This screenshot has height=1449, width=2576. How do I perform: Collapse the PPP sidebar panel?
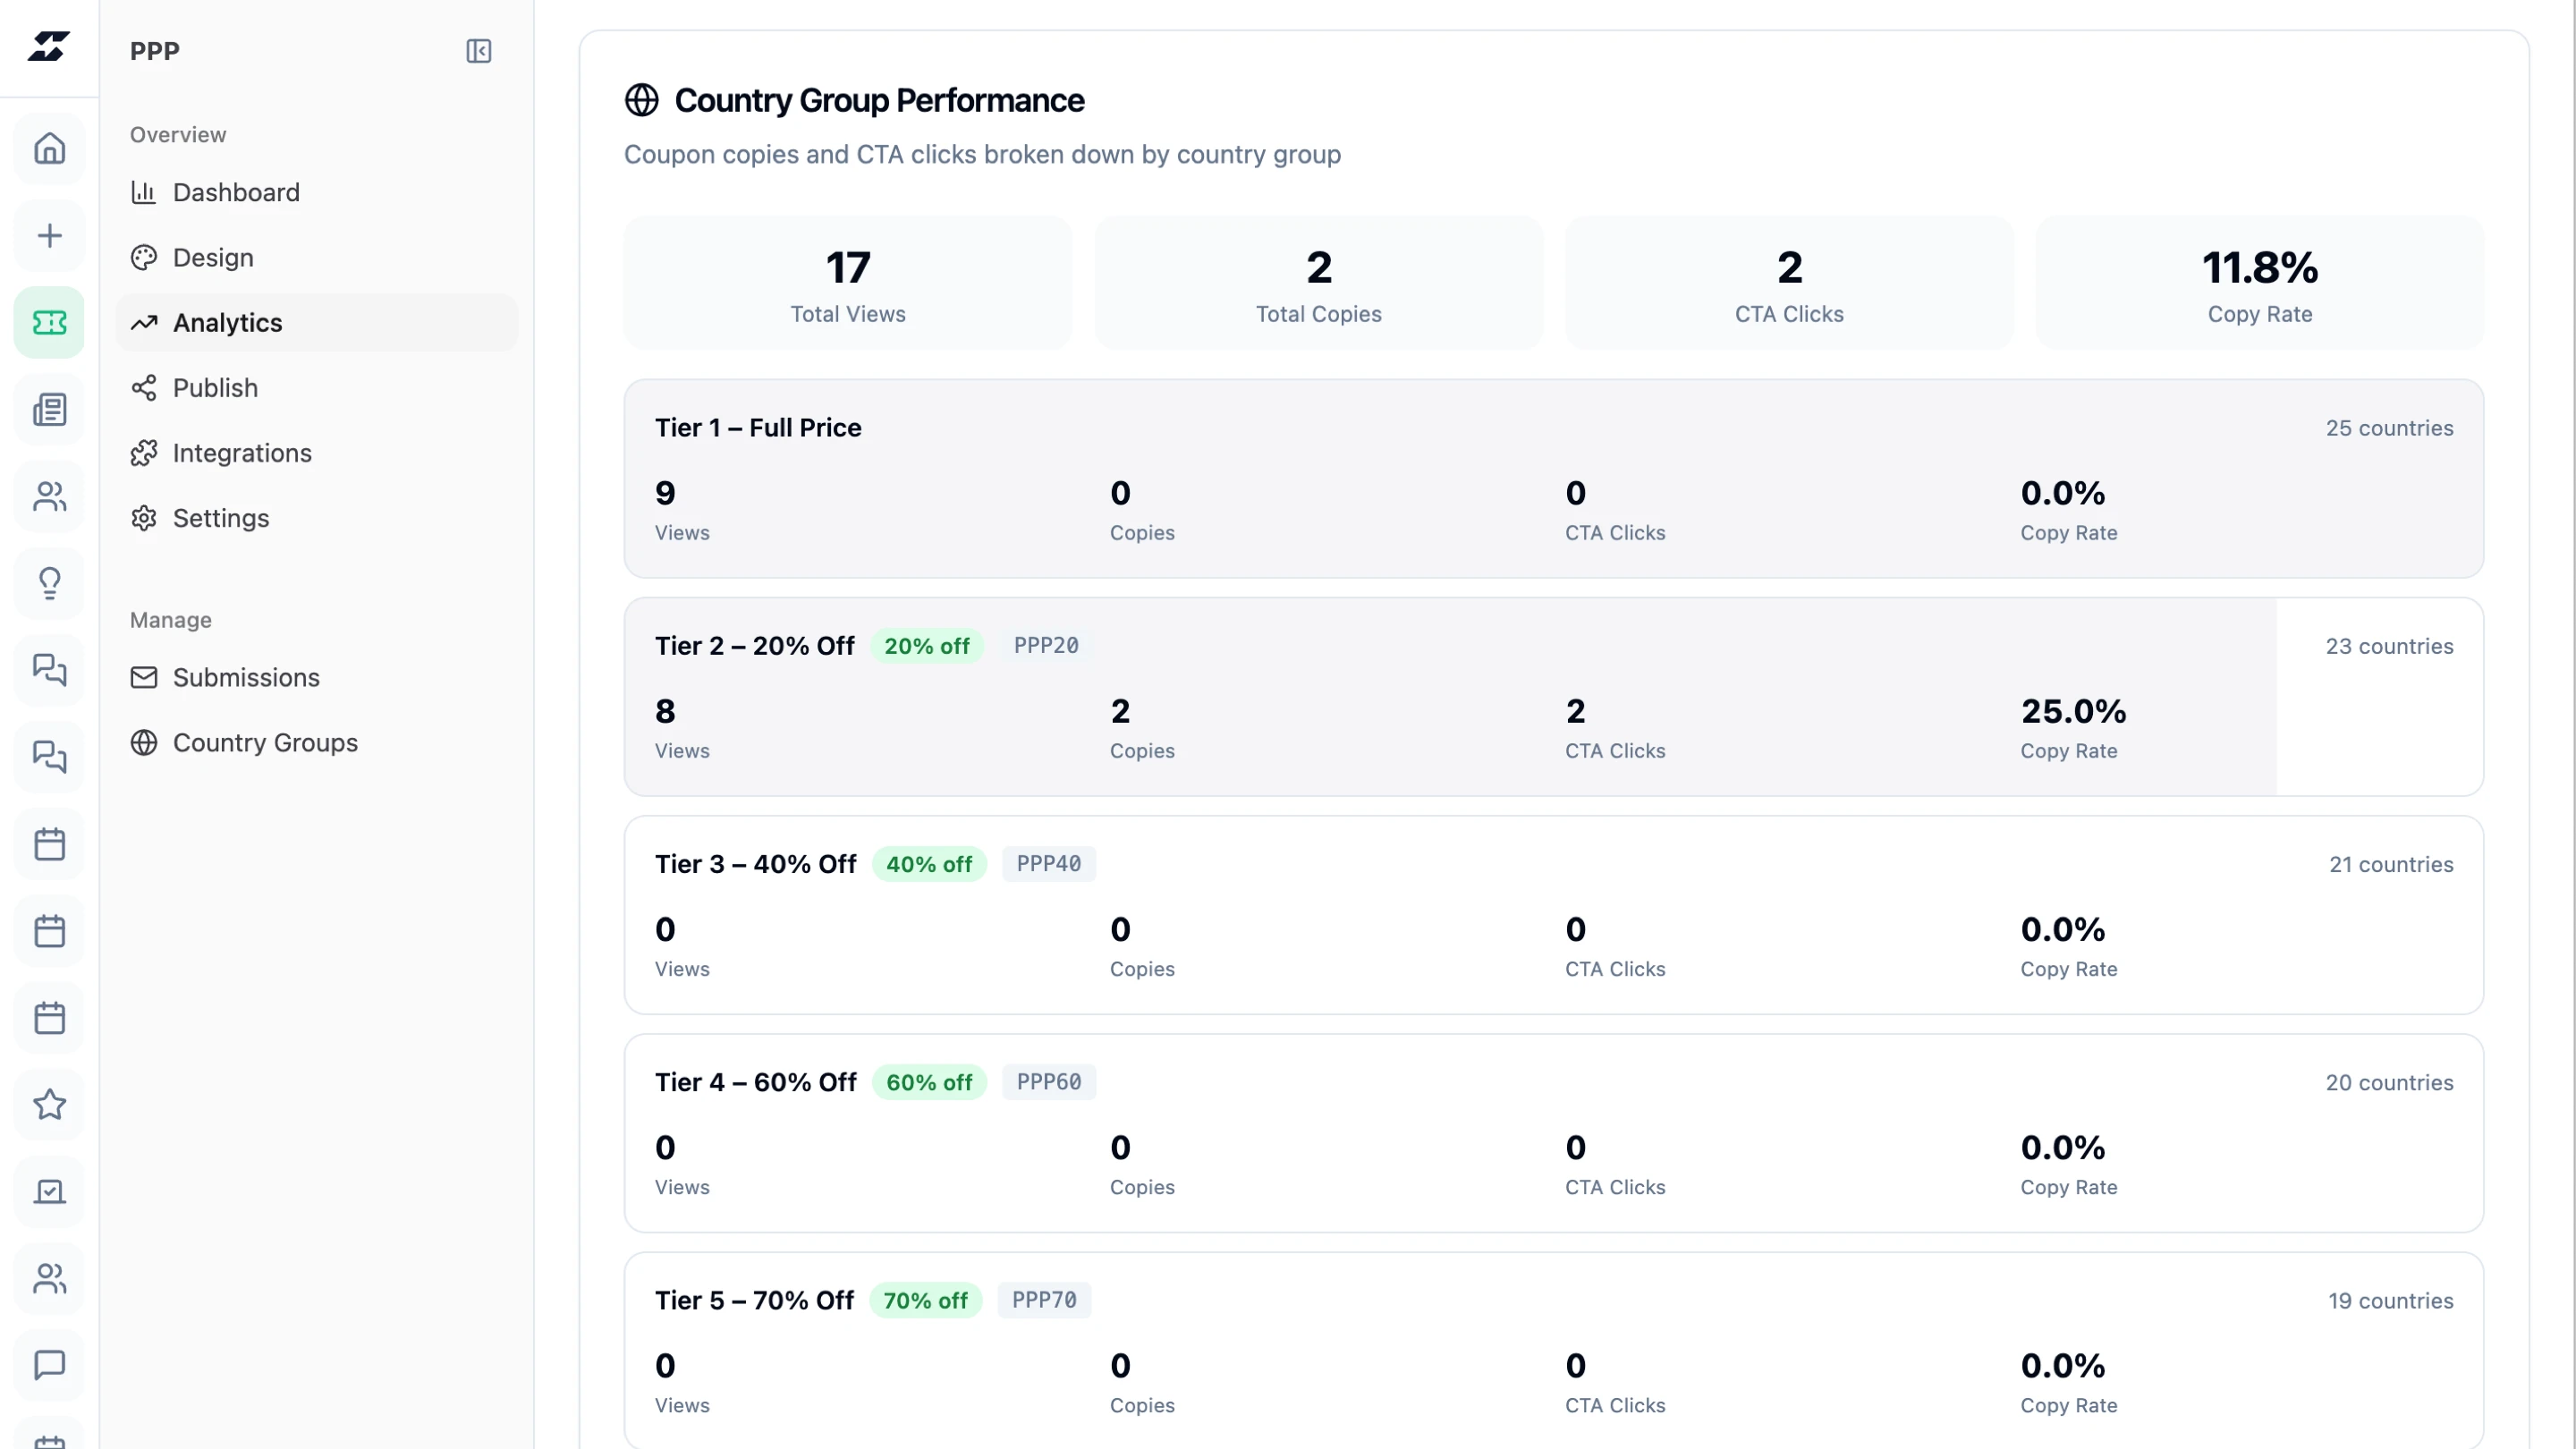coord(478,51)
